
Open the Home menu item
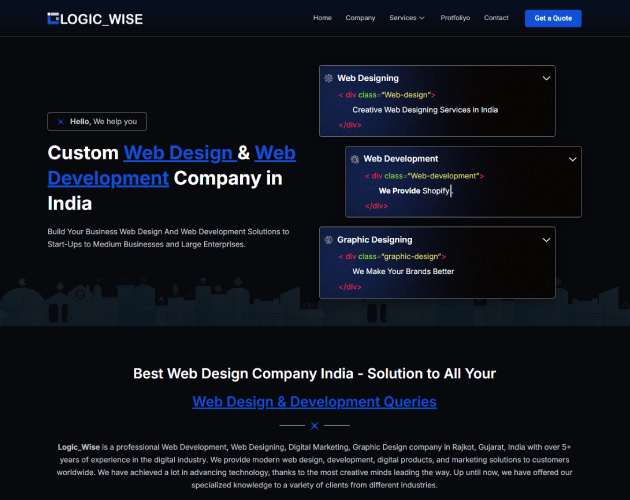point(322,18)
